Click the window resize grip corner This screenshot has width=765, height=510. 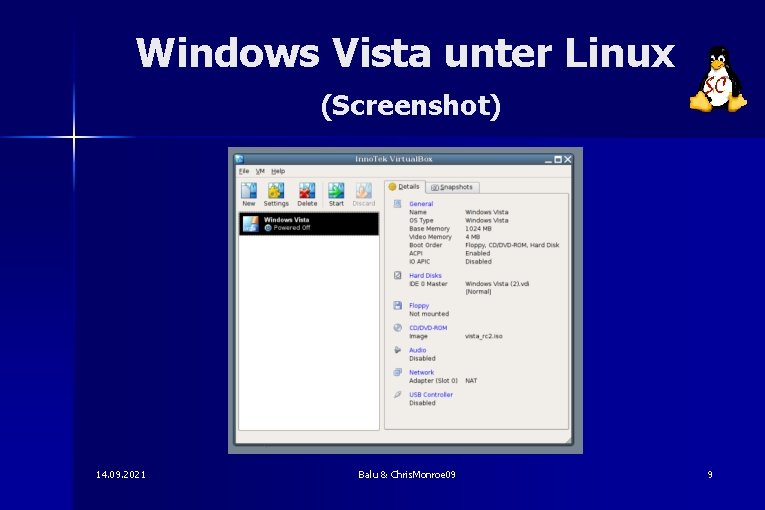pyautogui.click(x=568, y=440)
